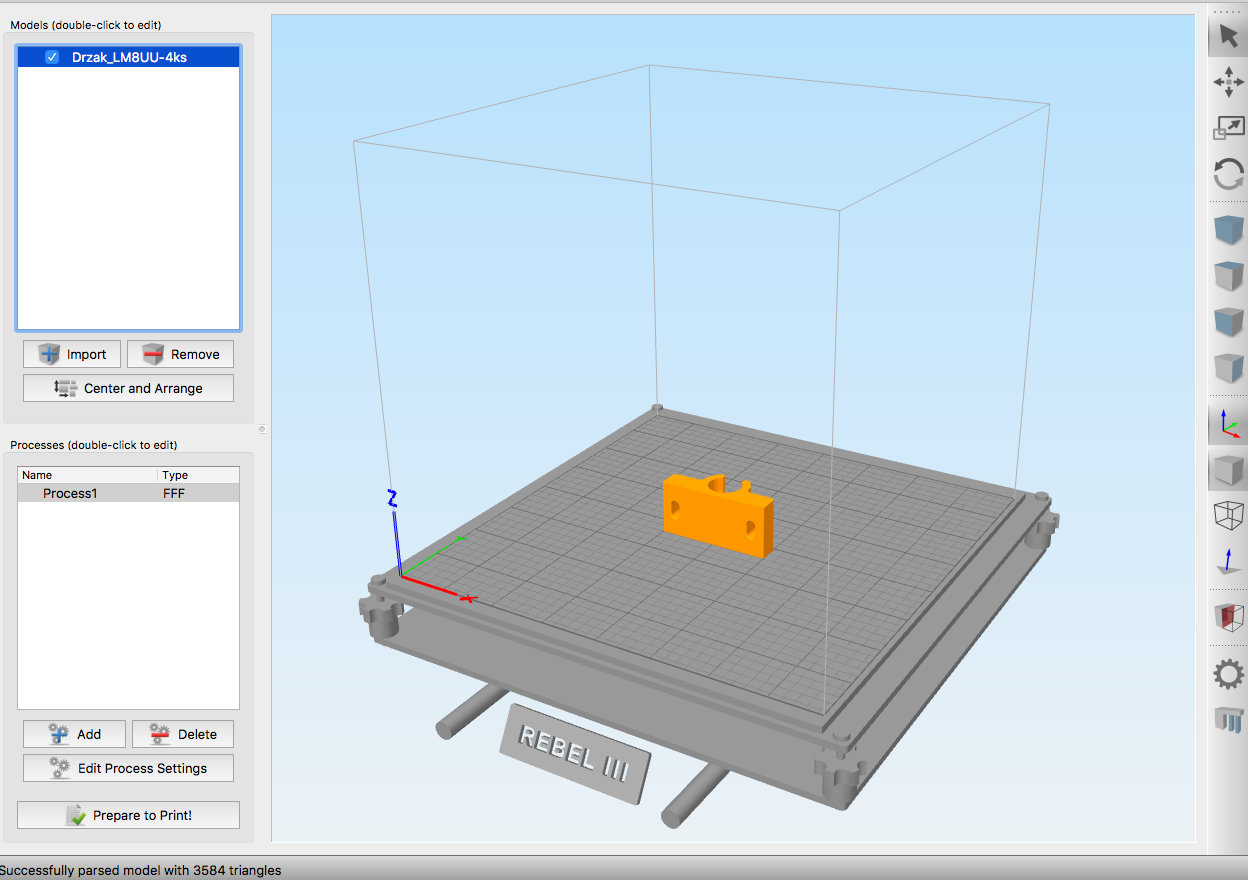Toggle the coordinate axes display
1248x880 pixels.
click(1228, 424)
